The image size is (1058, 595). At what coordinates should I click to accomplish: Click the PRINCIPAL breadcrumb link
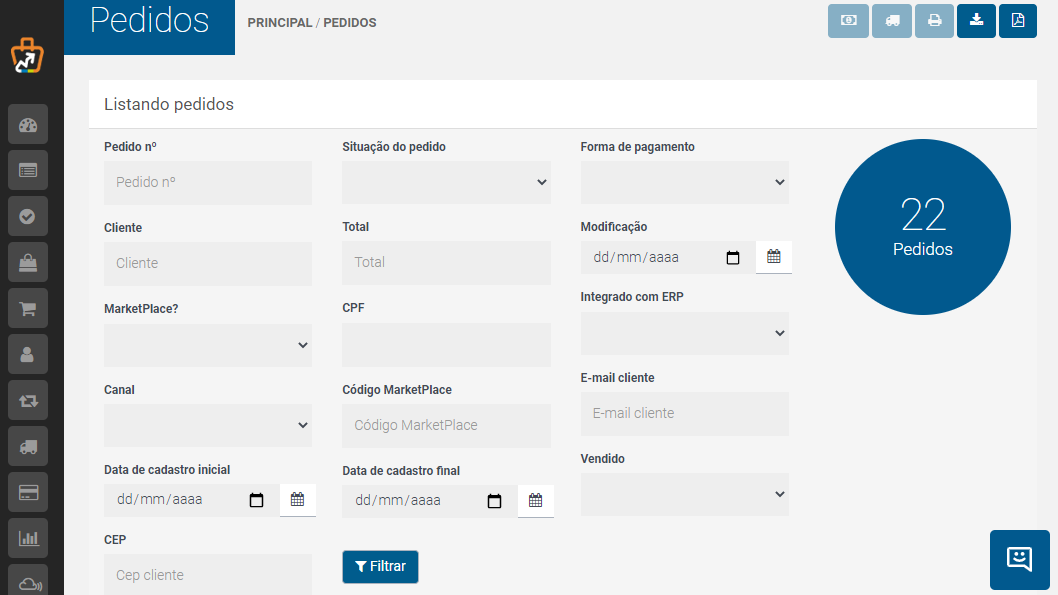click(x=279, y=23)
